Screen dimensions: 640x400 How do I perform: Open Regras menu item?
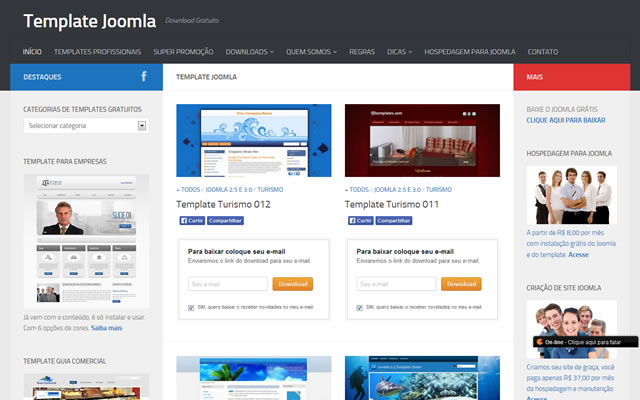362,52
